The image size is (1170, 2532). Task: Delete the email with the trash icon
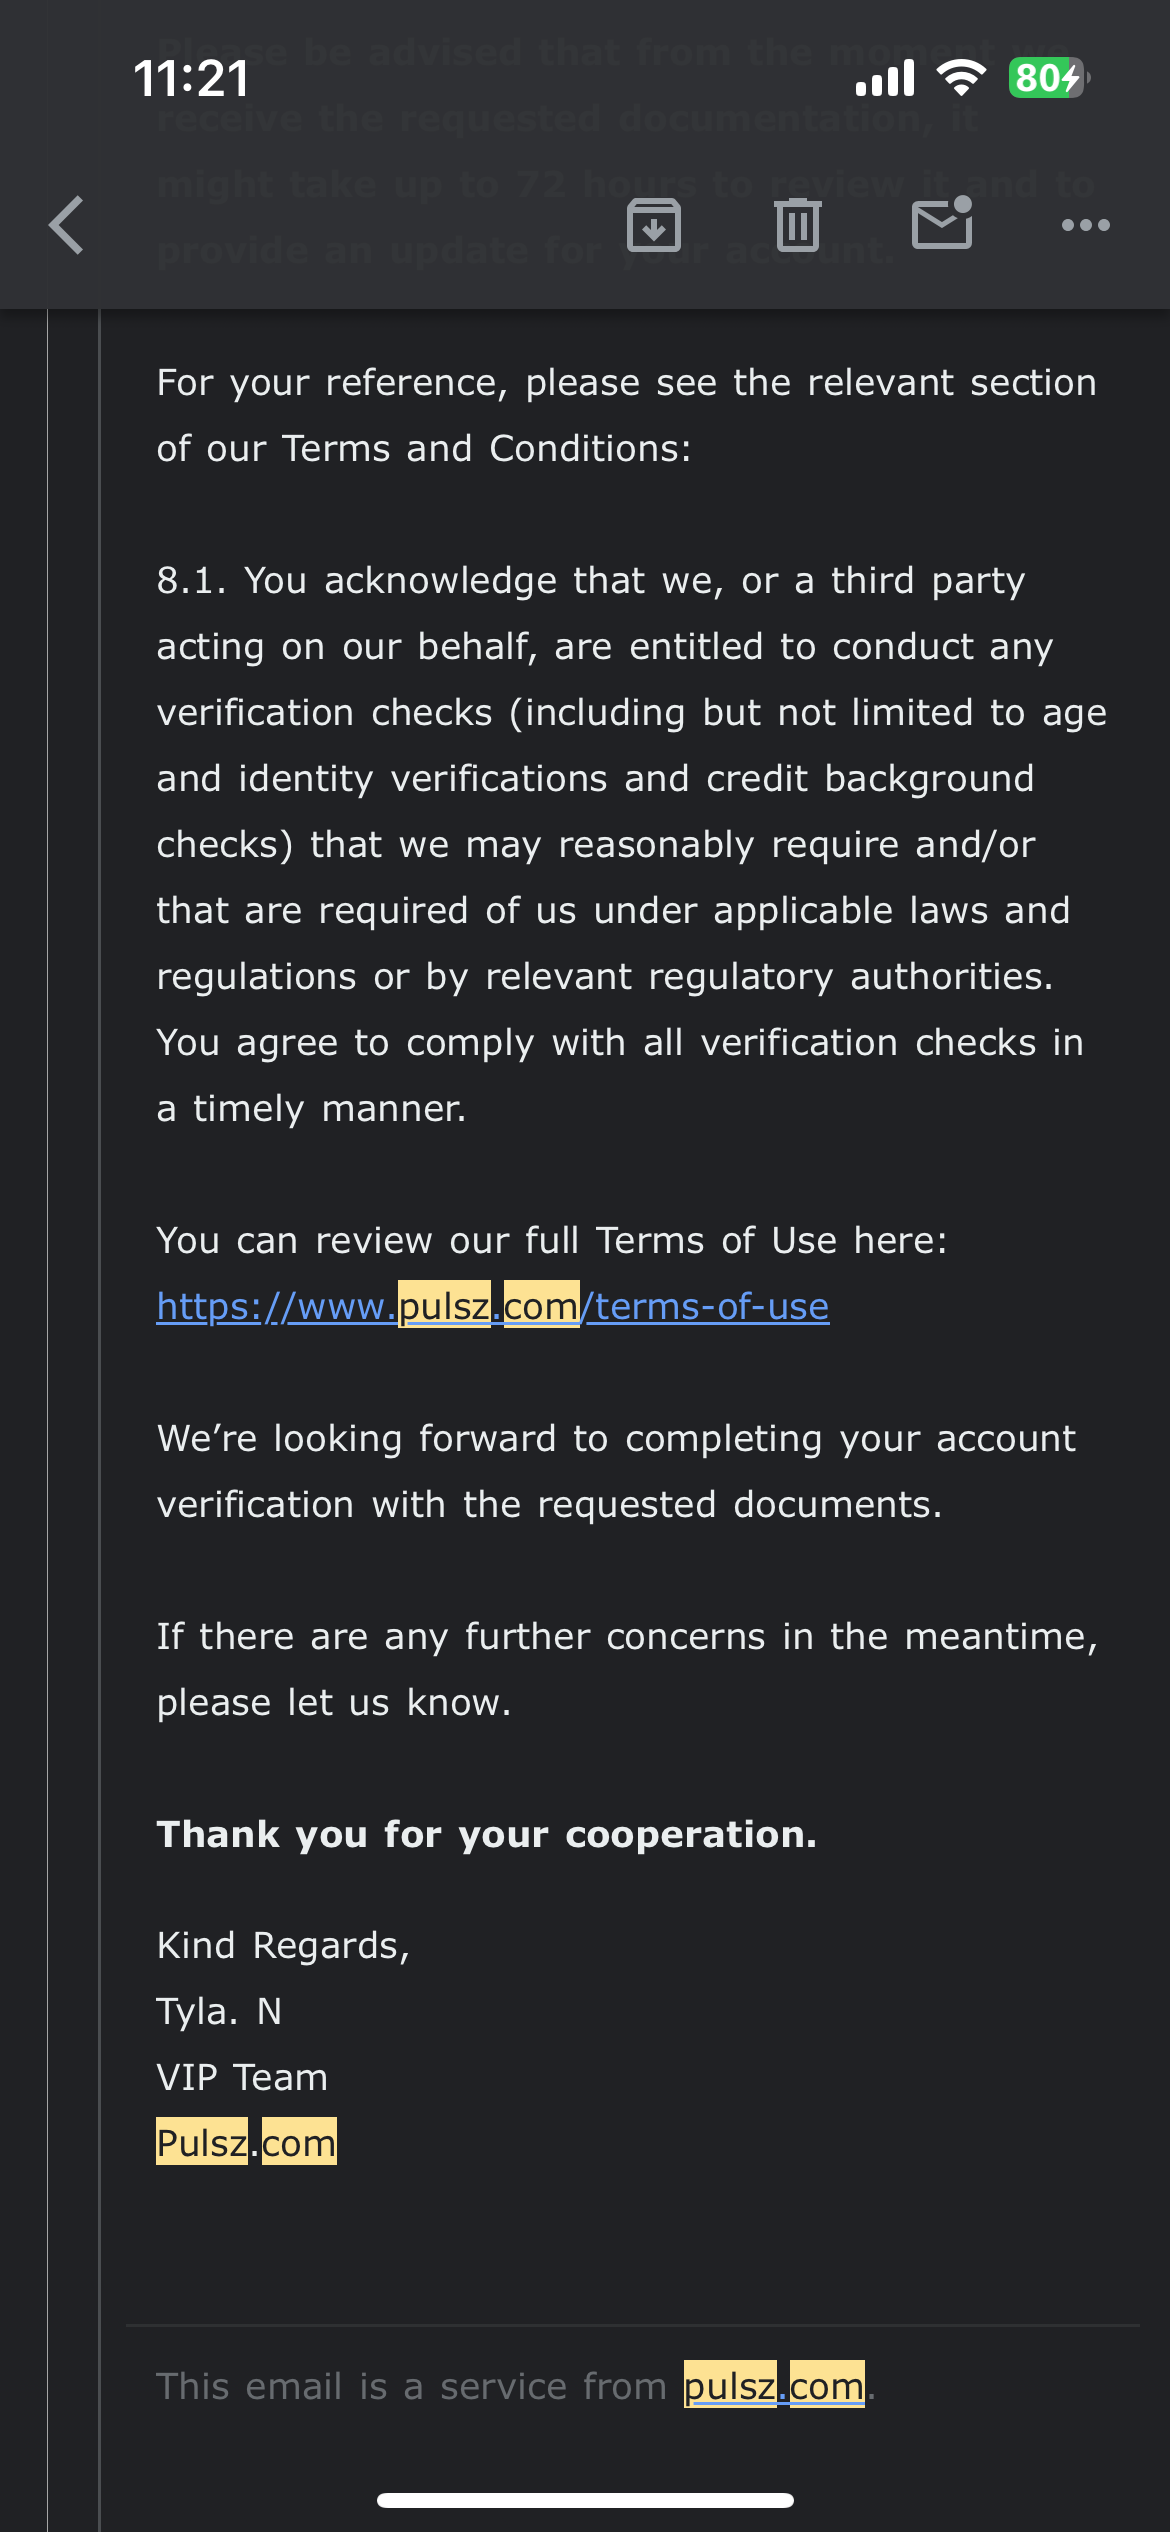pyautogui.click(x=798, y=225)
